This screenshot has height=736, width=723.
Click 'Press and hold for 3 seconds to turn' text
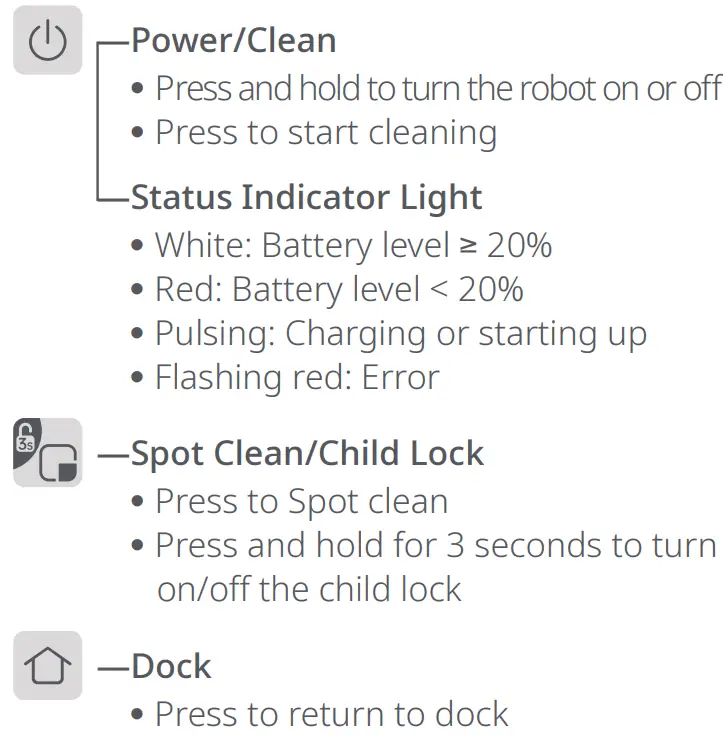[x=436, y=545]
